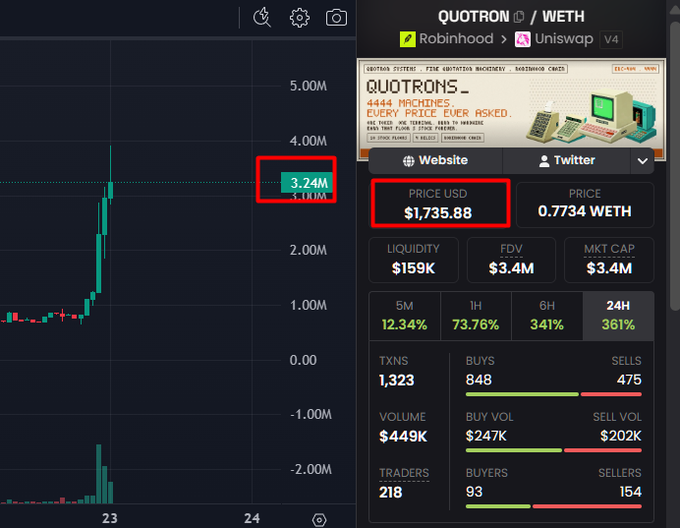The height and width of the screenshot is (528, 680).
Task: Click the LIQUIDITY $159K box
Action: coord(413,260)
